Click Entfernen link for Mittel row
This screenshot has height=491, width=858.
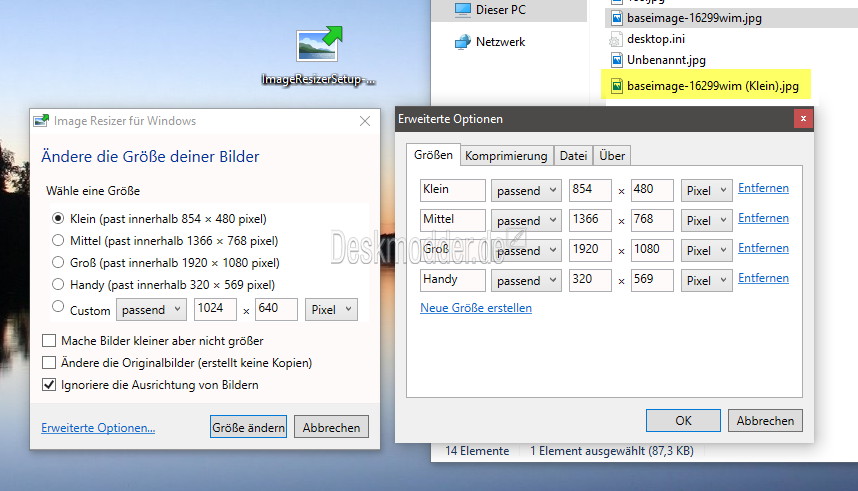763,218
